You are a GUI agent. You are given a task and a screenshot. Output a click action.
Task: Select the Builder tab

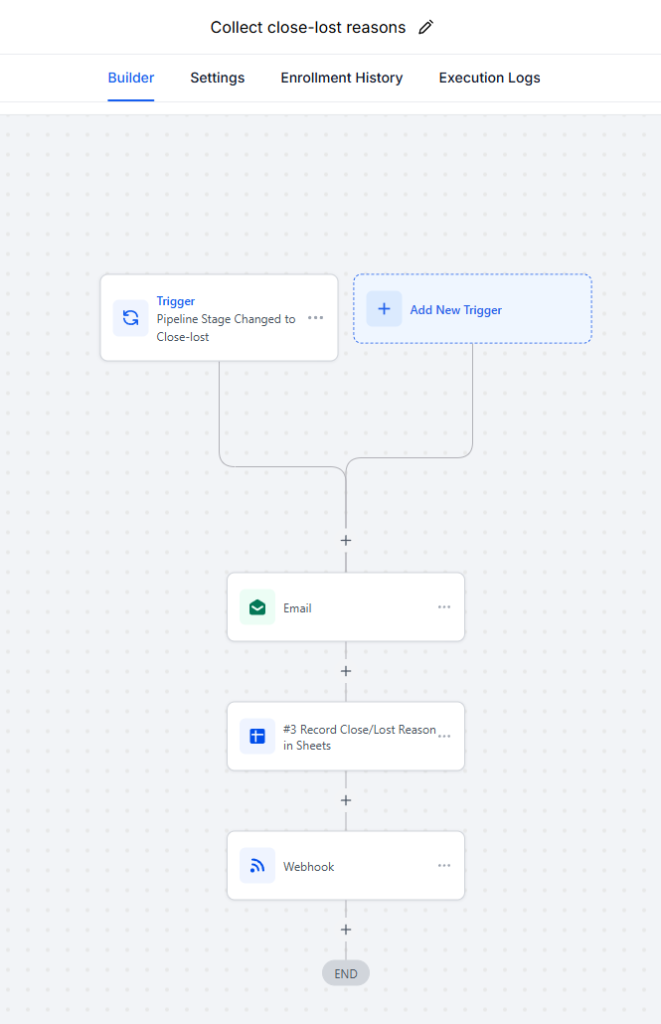click(130, 77)
